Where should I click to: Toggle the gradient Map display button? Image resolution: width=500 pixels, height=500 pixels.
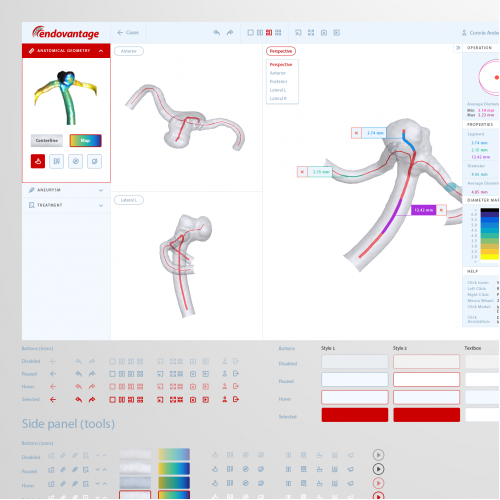[85, 141]
